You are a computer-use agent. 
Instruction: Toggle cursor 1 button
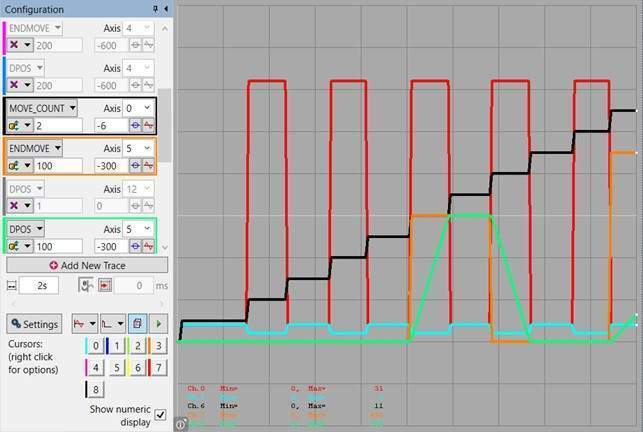click(x=116, y=345)
